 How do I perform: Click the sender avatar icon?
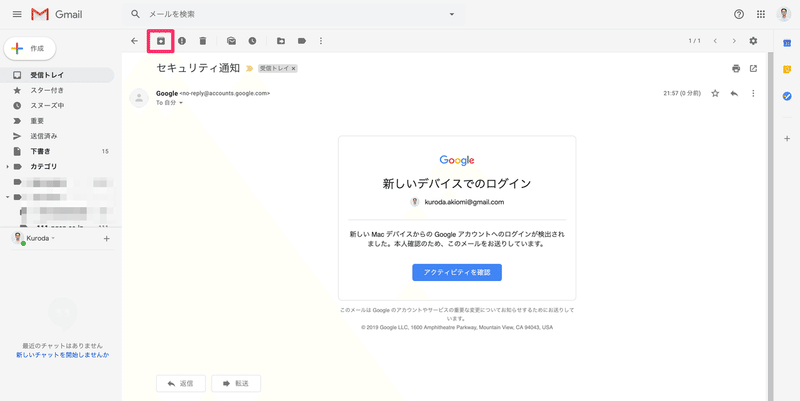pos(139,98)
